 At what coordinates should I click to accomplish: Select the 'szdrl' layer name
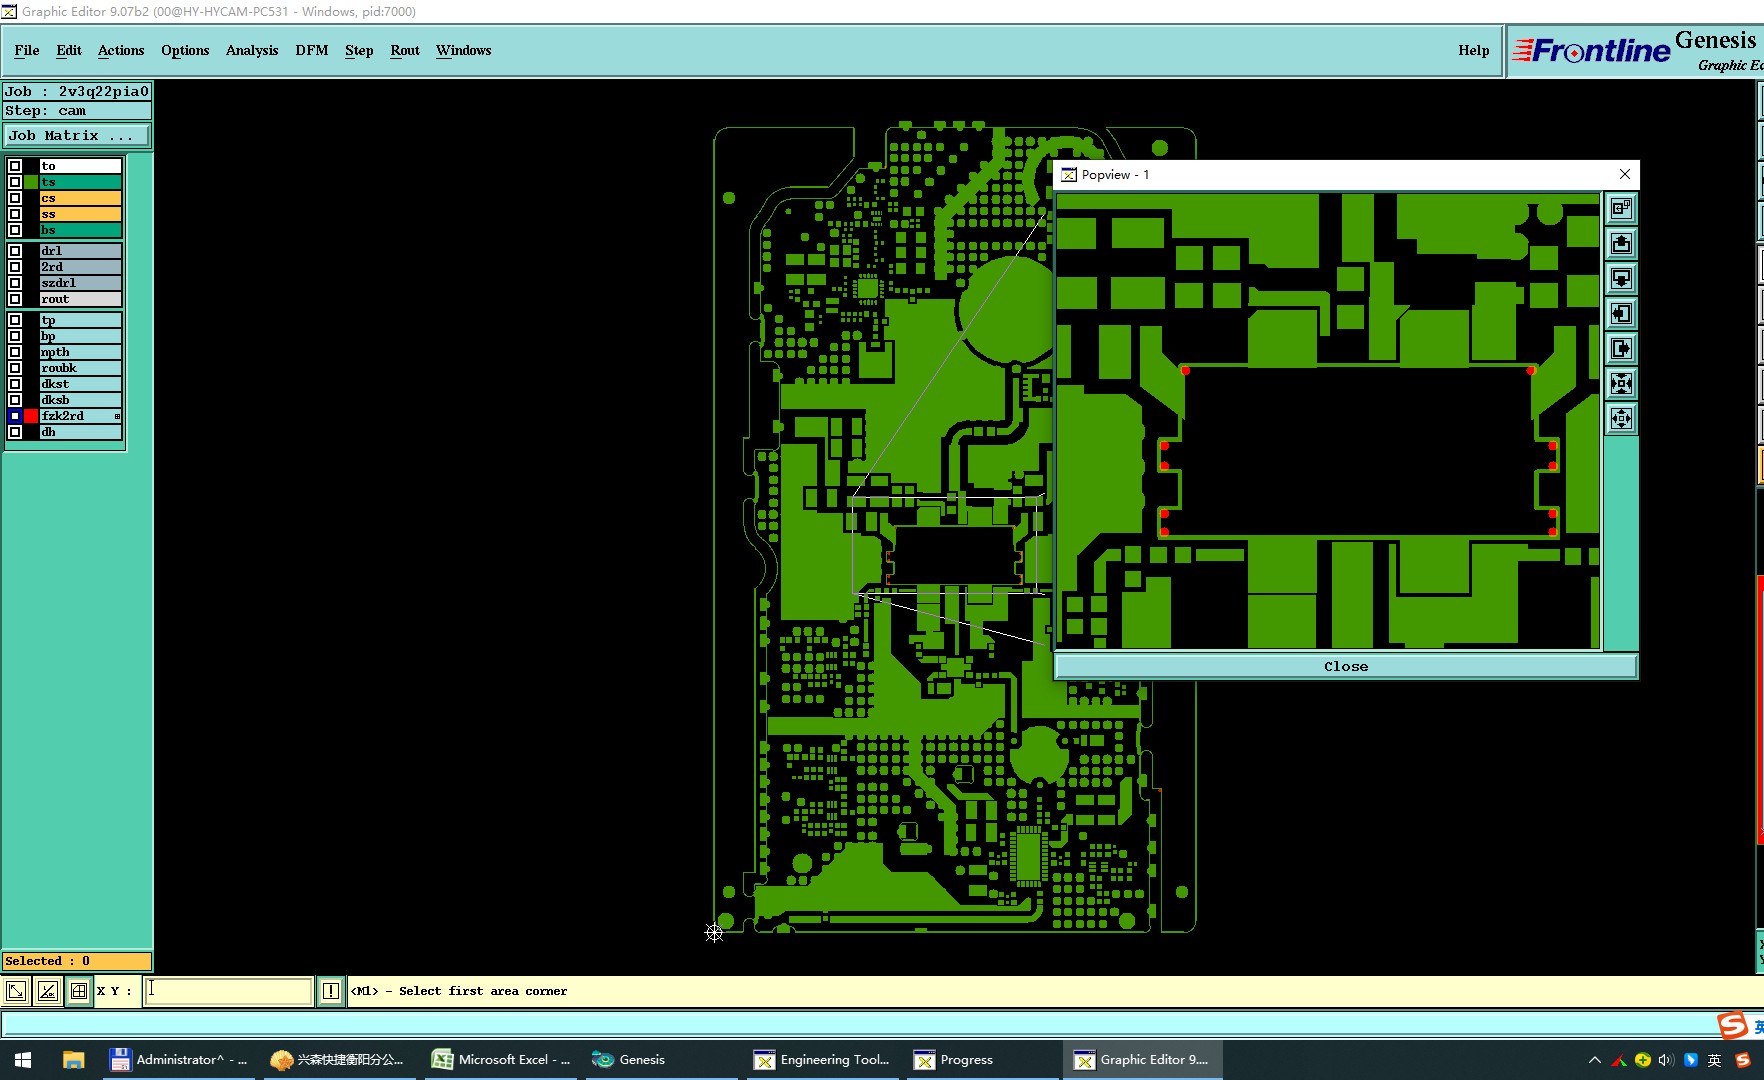(x=81, y=283)
